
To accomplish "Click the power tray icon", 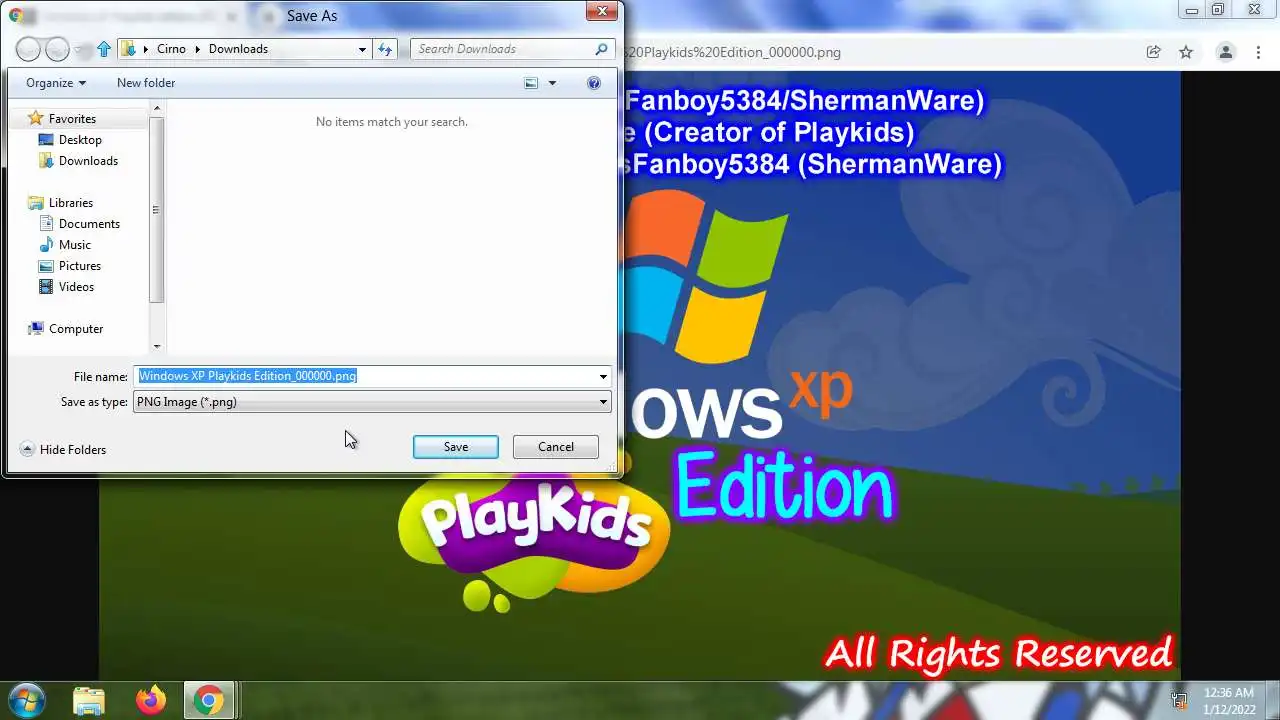I will (1179, 701).
